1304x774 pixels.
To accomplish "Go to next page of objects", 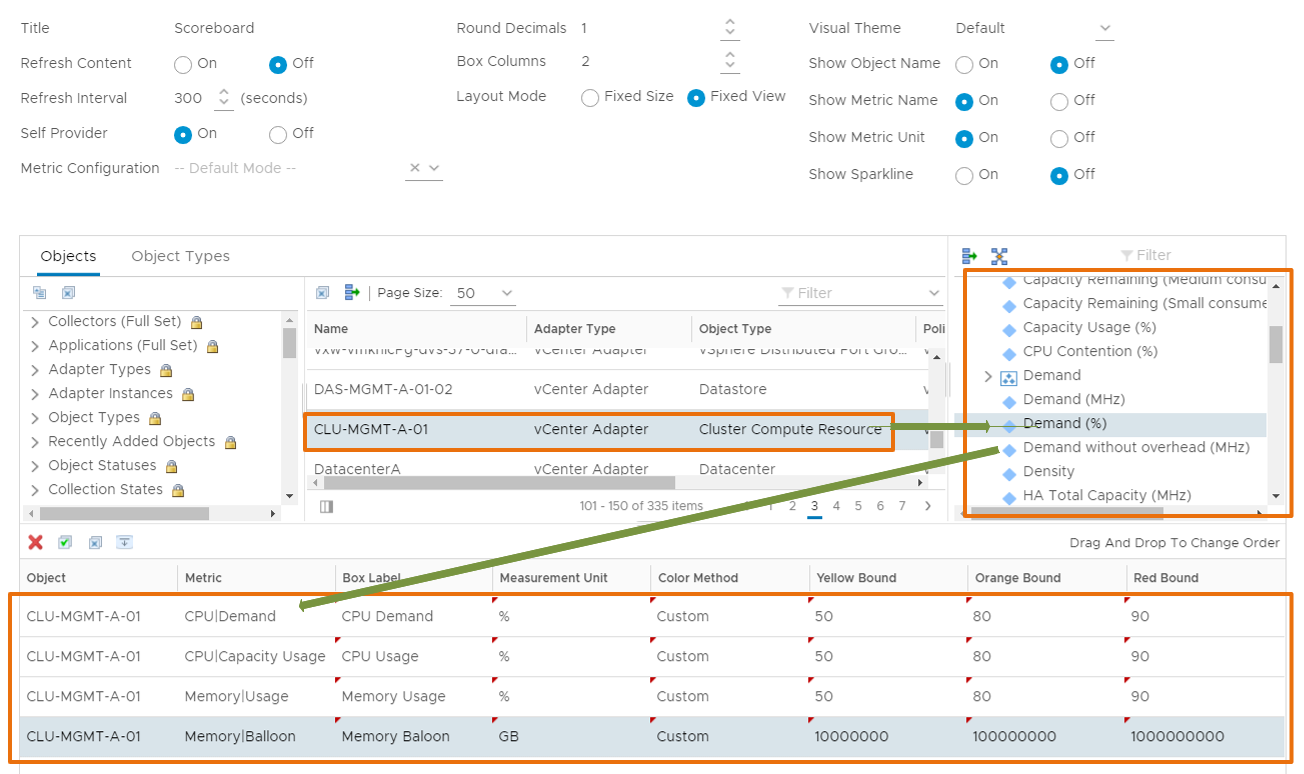I will click(x=928, y=506).
